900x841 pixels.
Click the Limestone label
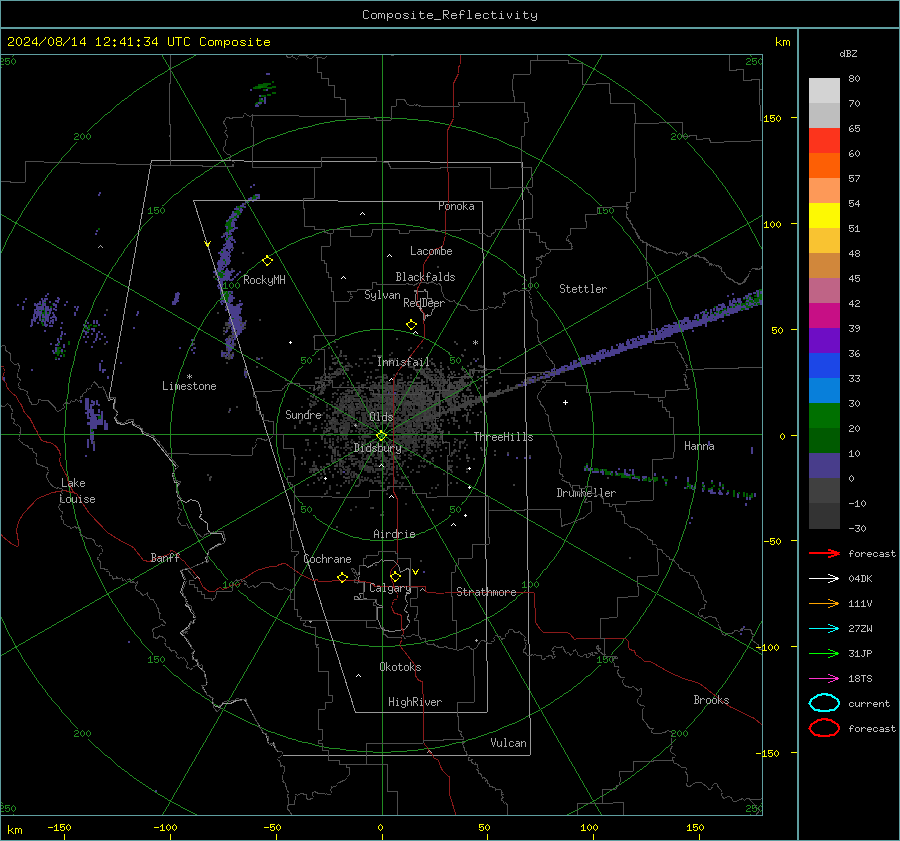[x=189, y=386]
